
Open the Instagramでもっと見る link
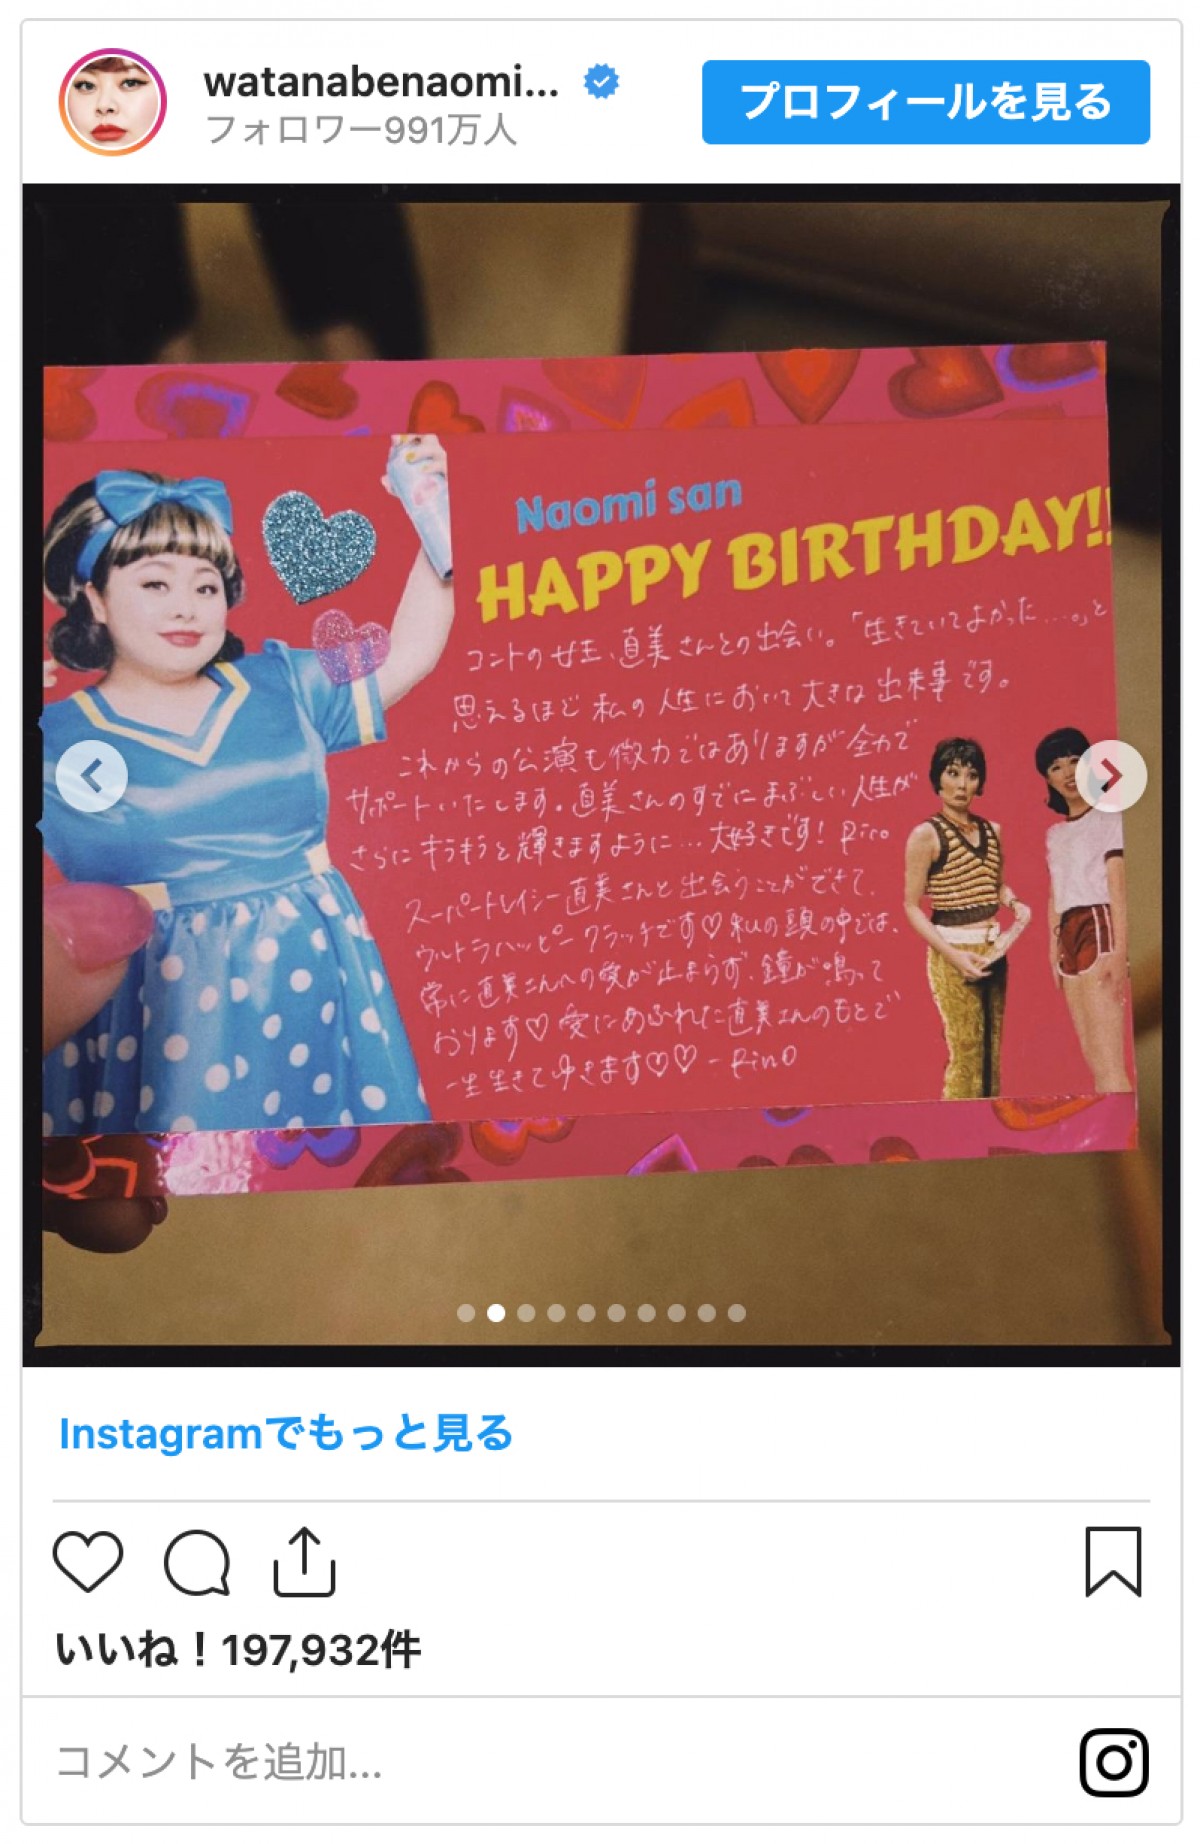[286, 1433]
